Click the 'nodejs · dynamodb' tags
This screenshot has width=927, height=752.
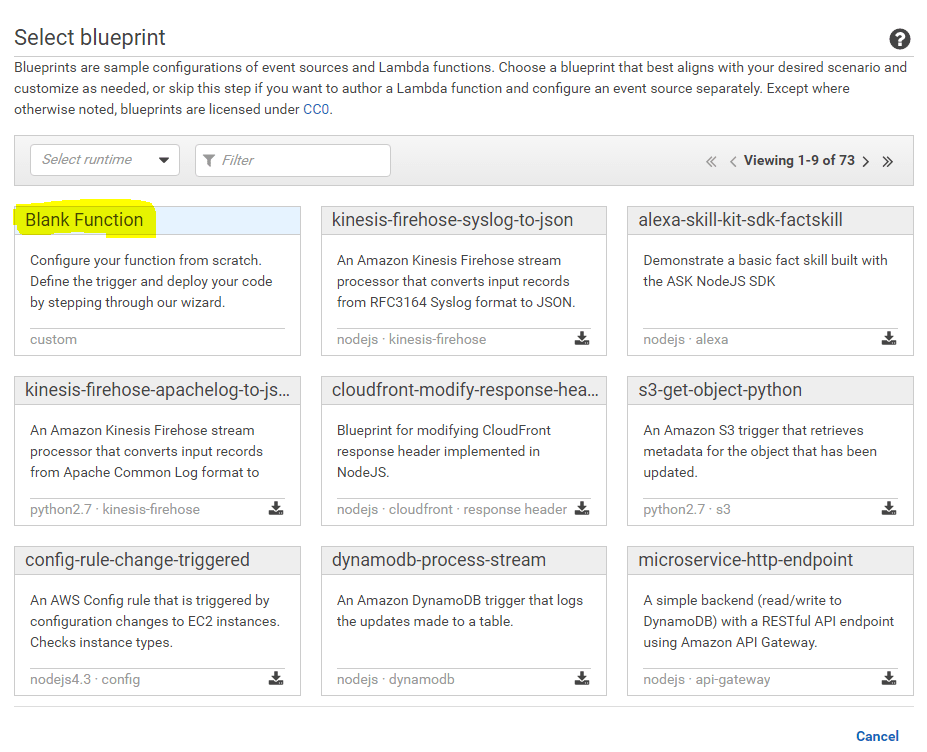click(396, 679)
